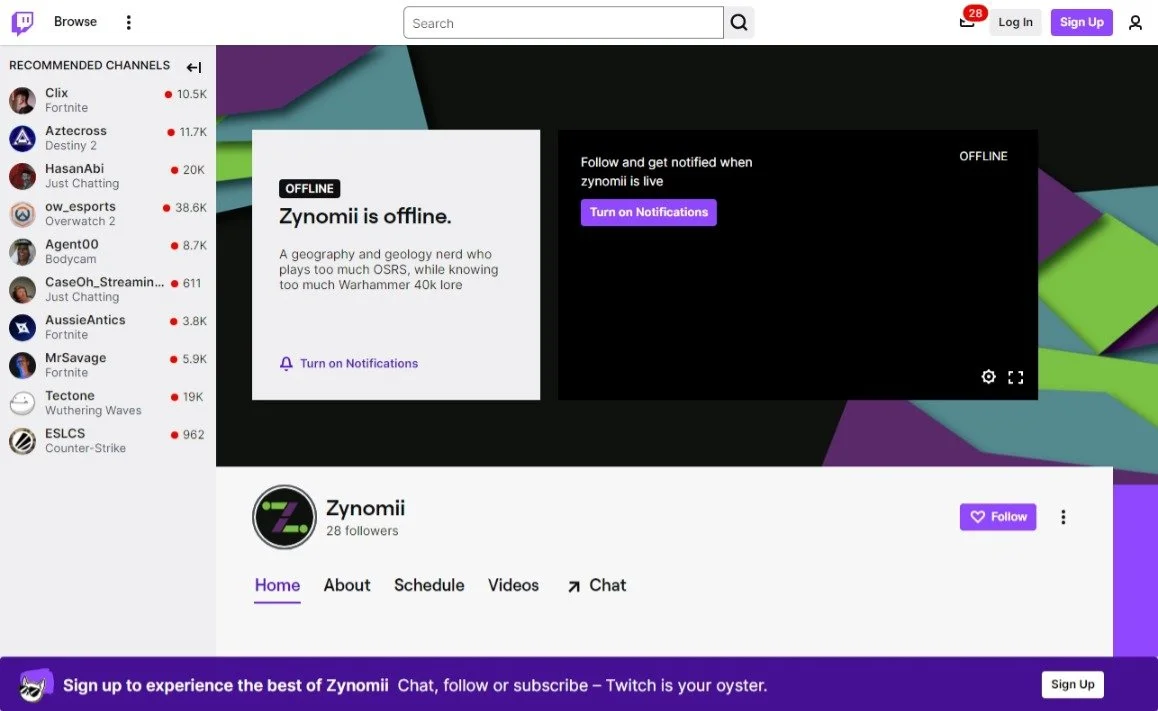Click the Browse link
The height and width of the screenshot is (711, 1158).
pyautogui.click(x=75, y=21)
